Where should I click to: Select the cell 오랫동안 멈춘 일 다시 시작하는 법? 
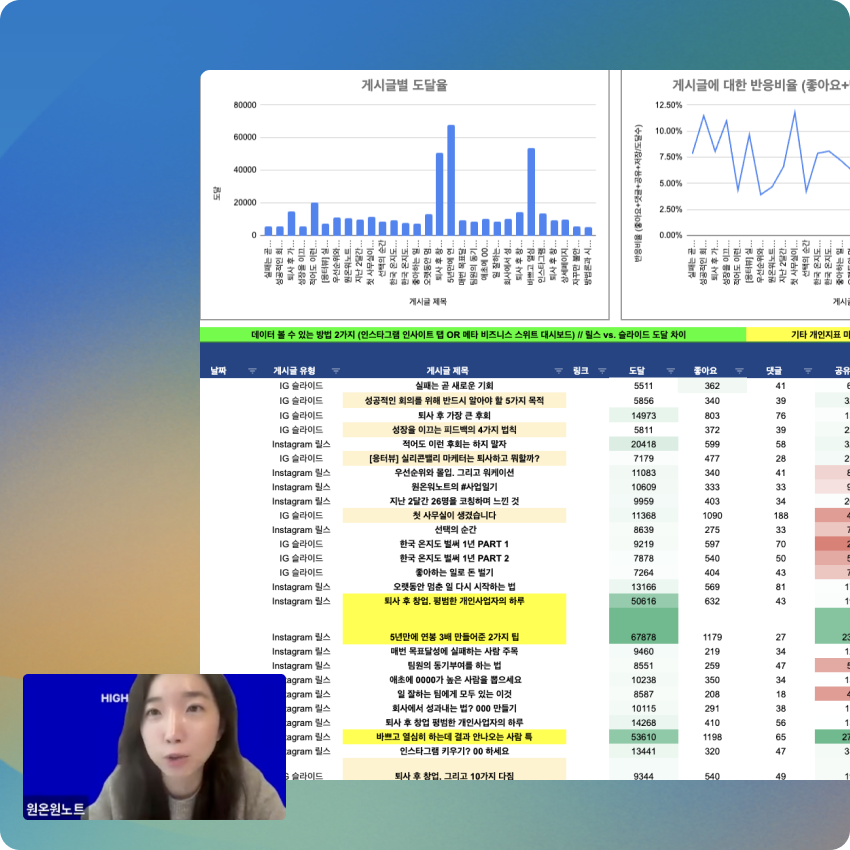[454, 587]
